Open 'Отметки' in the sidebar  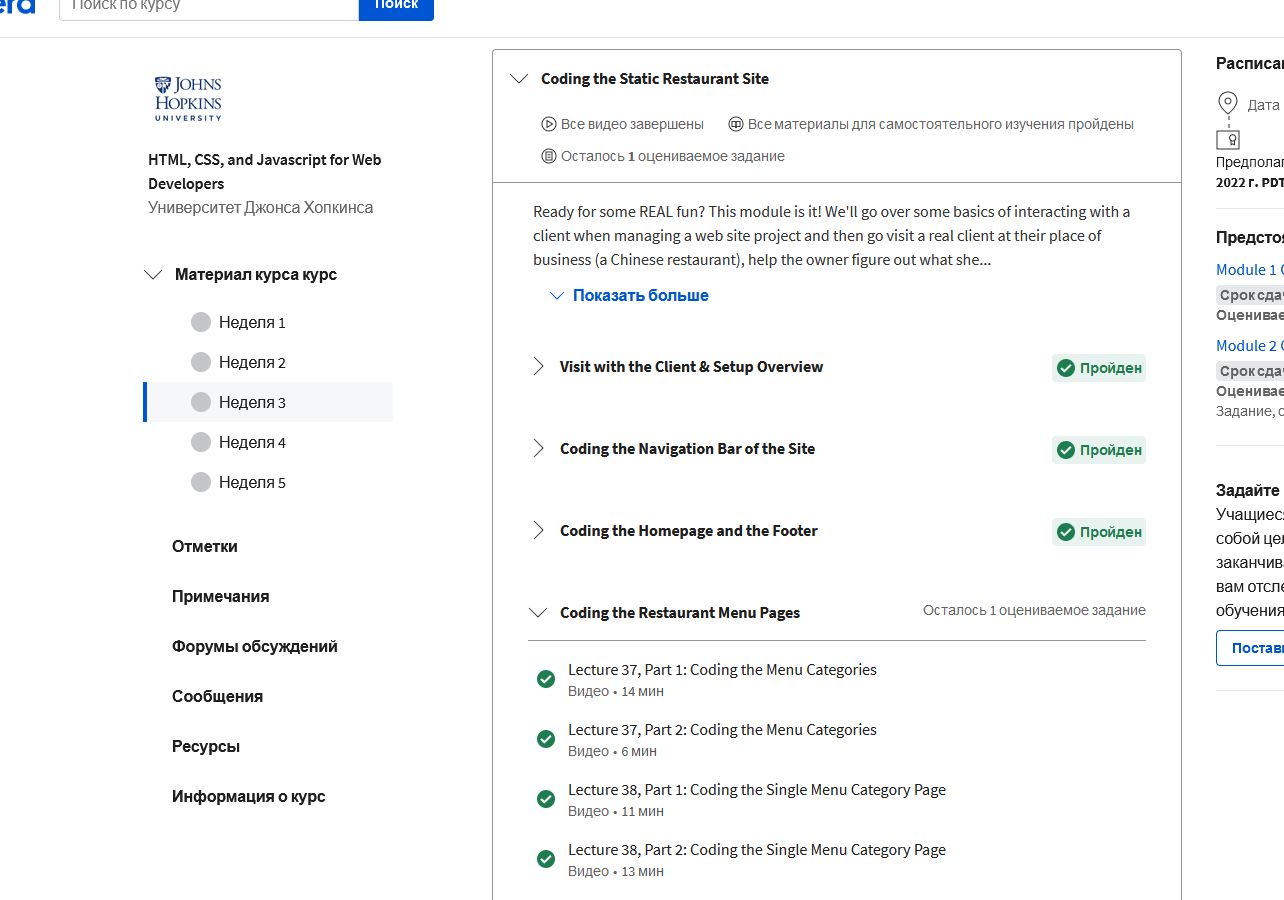click(x=205, y=546)
